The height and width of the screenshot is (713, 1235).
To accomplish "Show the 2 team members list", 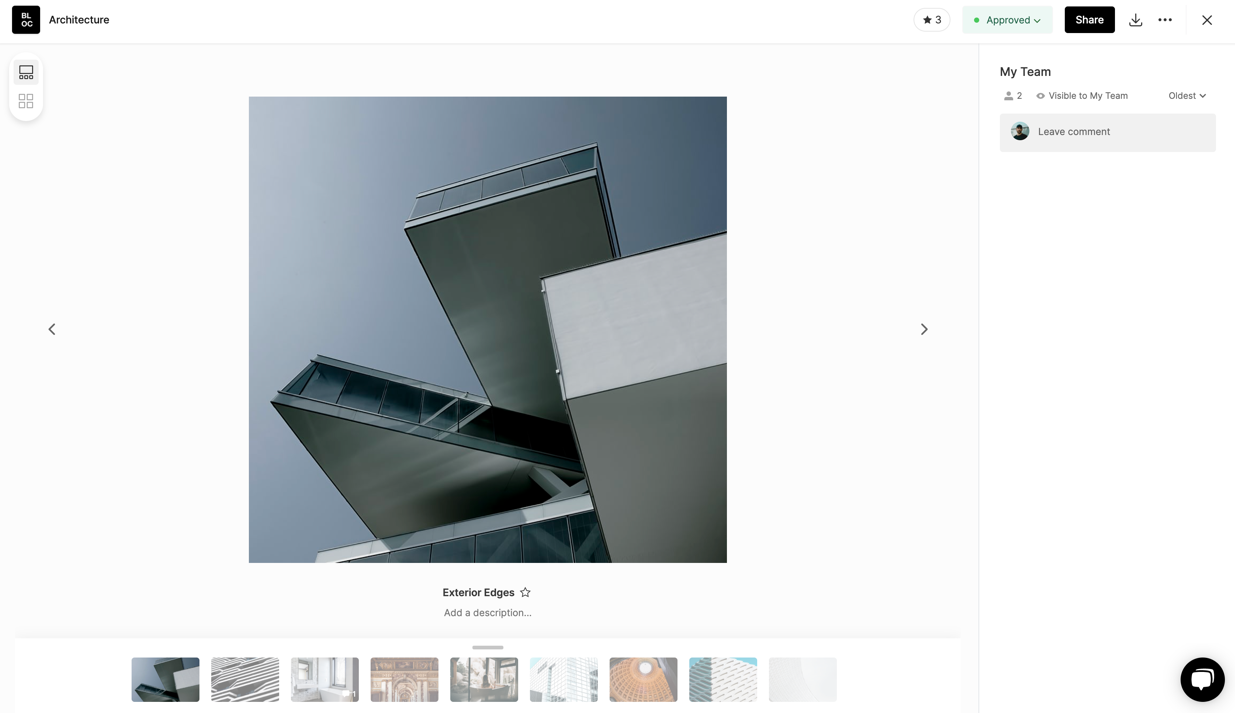I will coord(1012,96).
